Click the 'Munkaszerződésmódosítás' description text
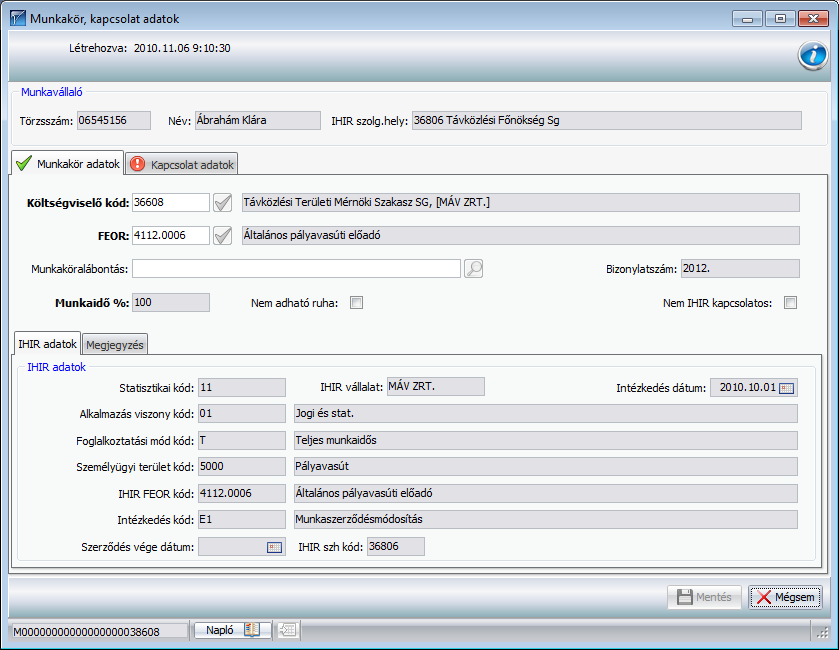 point(359,519)
